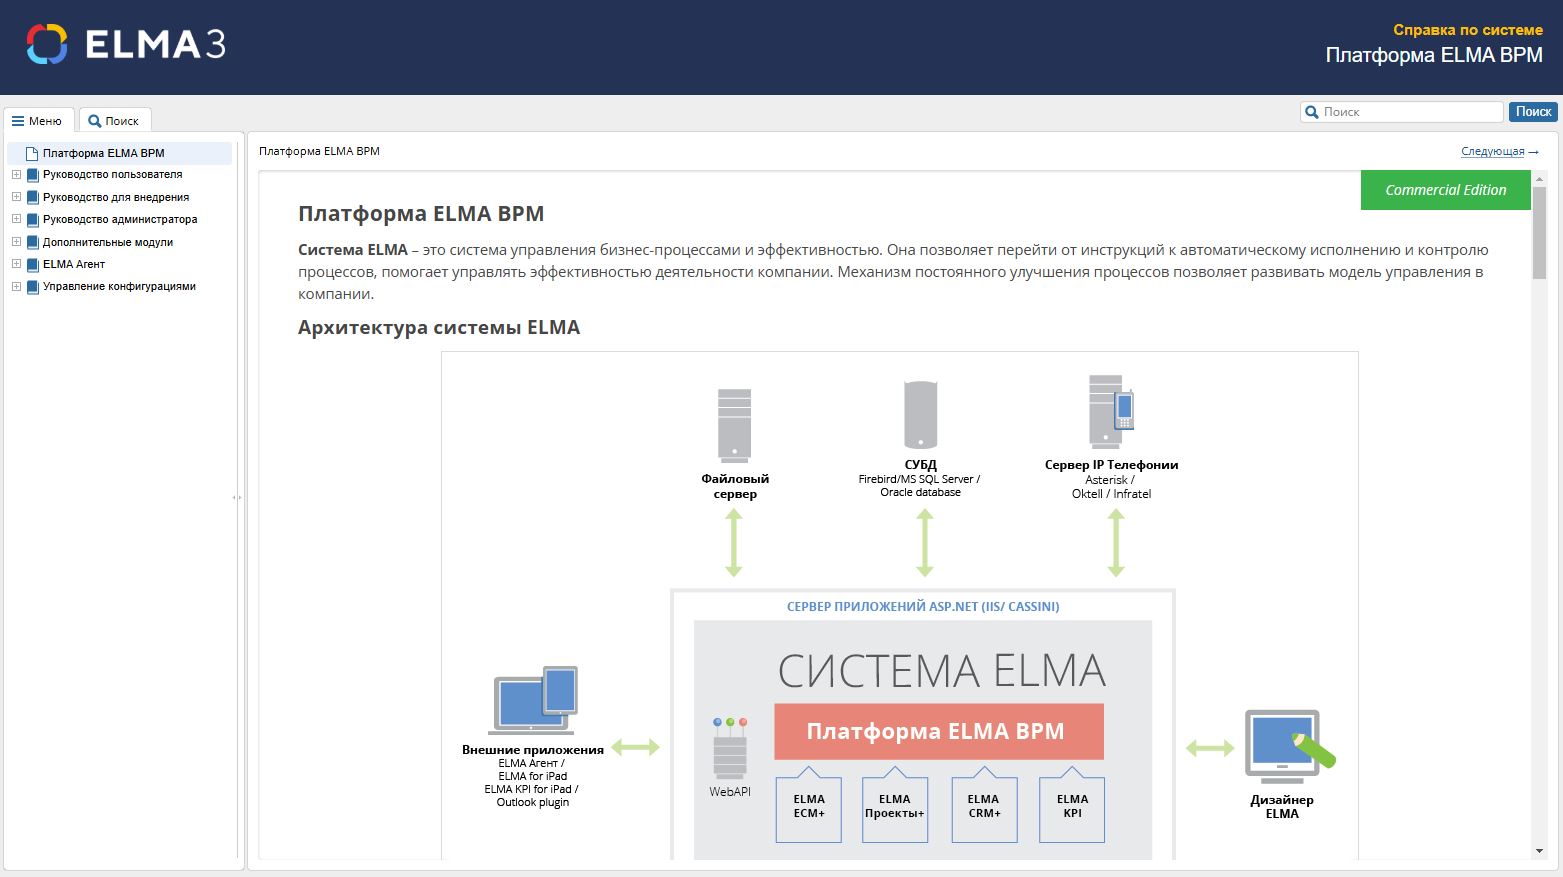Click book icon beside Управление конфигурациями
The height and width of the screenshot is (877, 1563).
32,287
